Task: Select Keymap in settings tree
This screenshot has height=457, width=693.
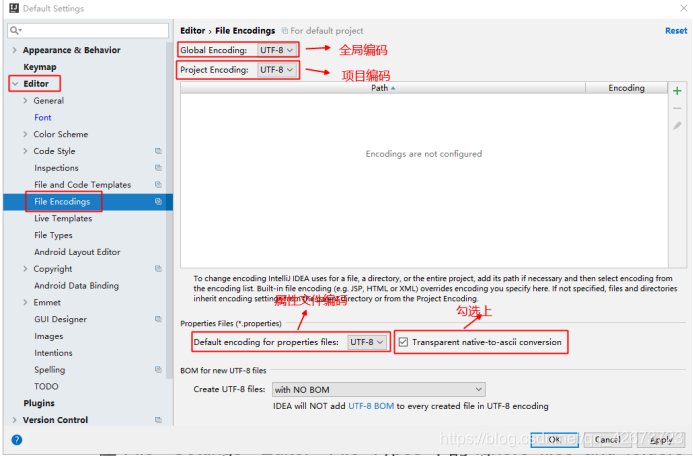Action: tap(40, 67)
